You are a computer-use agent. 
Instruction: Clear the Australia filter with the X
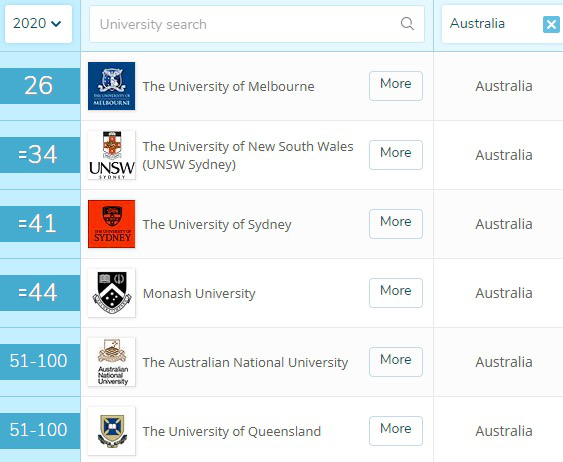551,24
